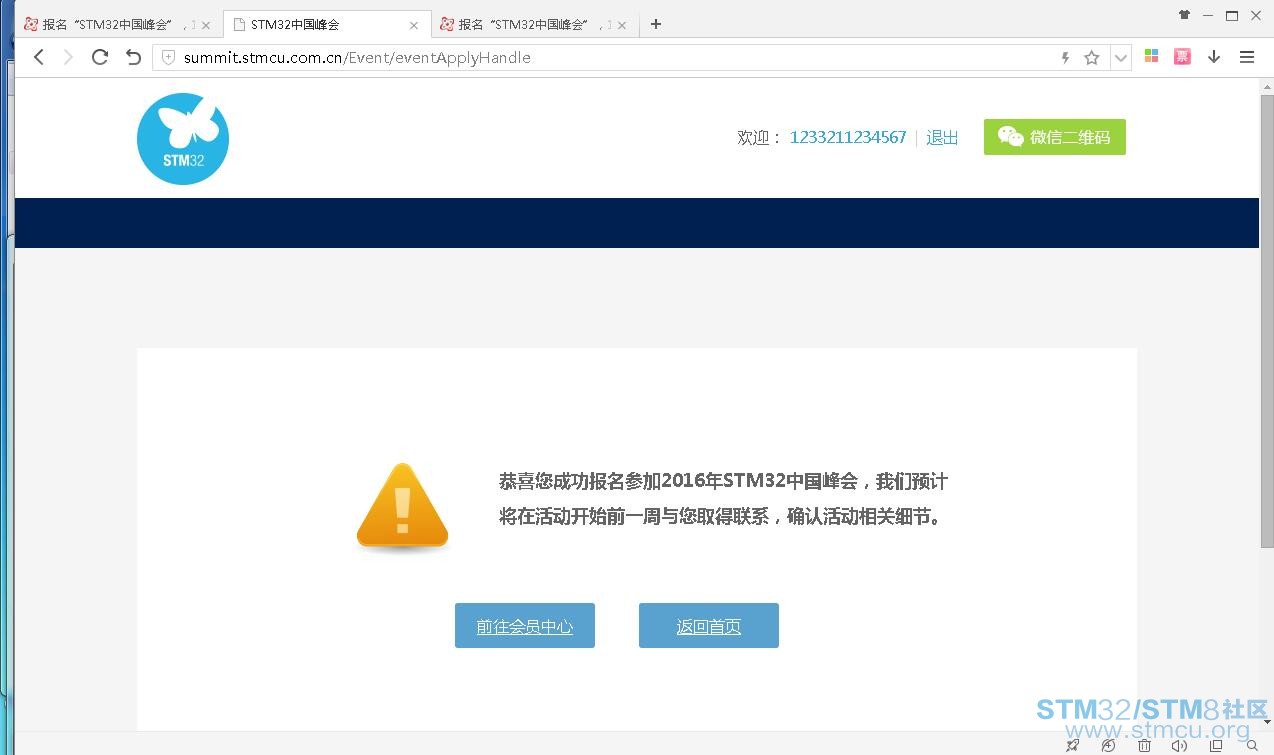Expand the address bar dropdown arrow

[1121, 58]
